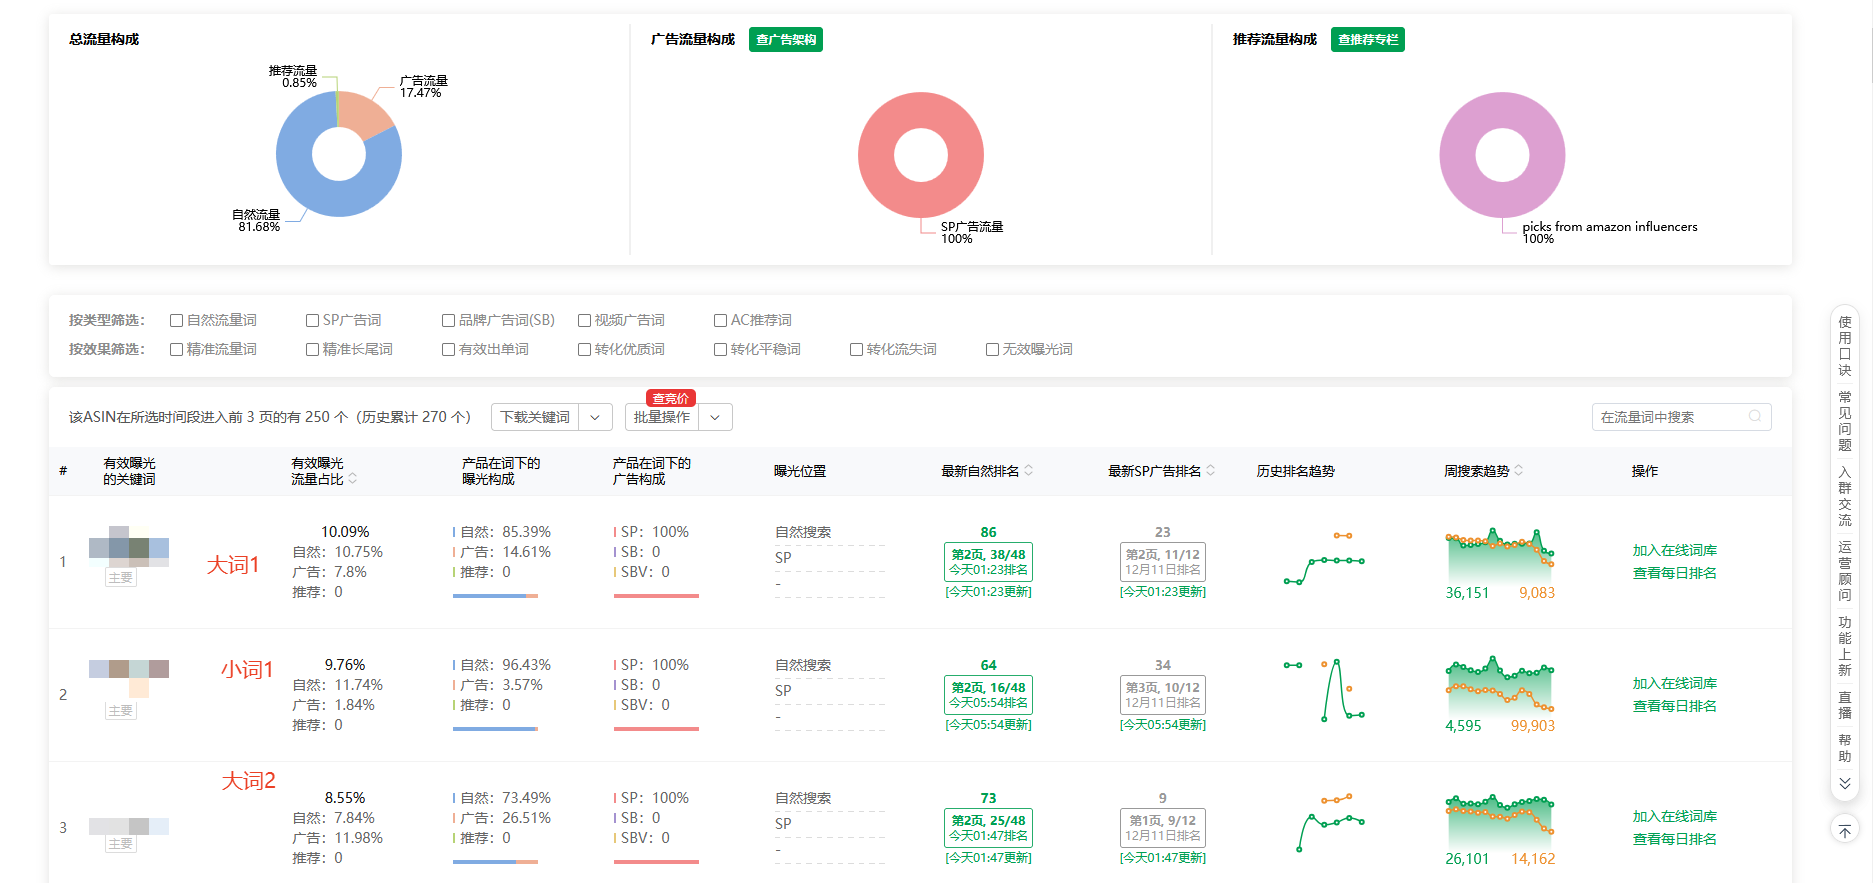Focus the 在流量词中搜索 search field
1873x883 pixels.
pyautogui.click(x=1670, y=417)
